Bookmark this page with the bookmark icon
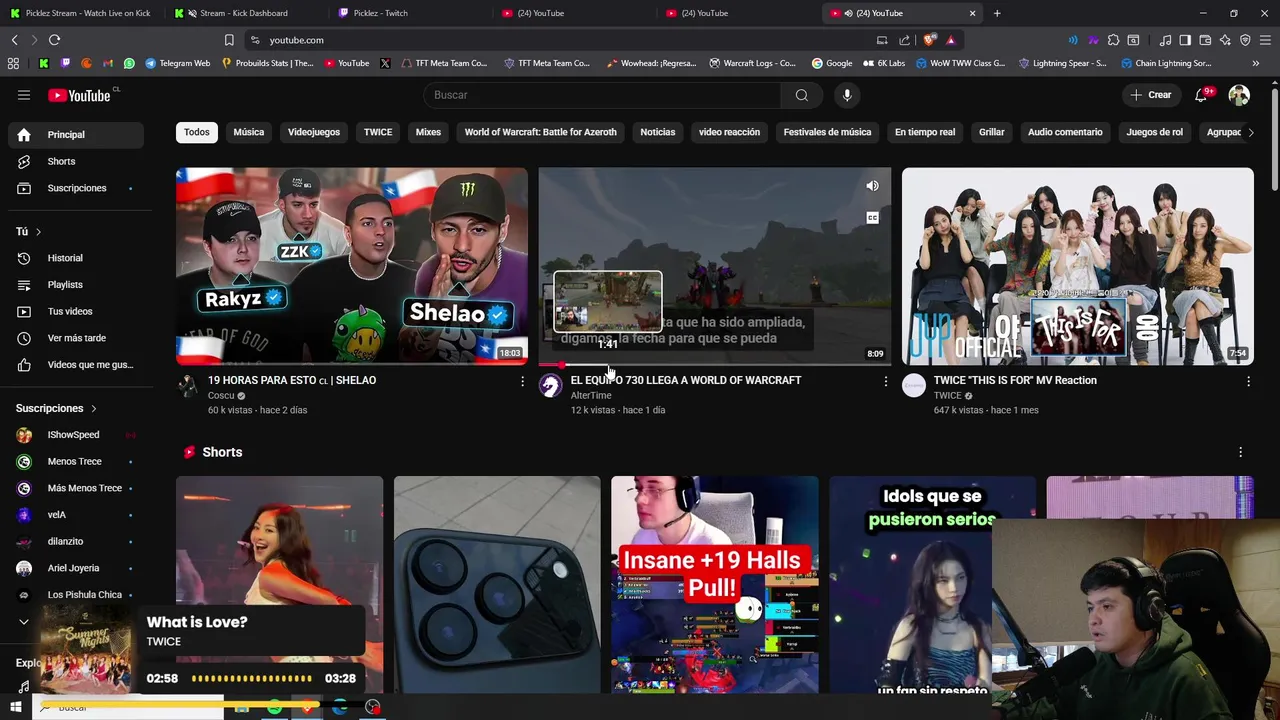Viewport: 1280px width, 720px height. pyautogui.click(x=229, y=40)
